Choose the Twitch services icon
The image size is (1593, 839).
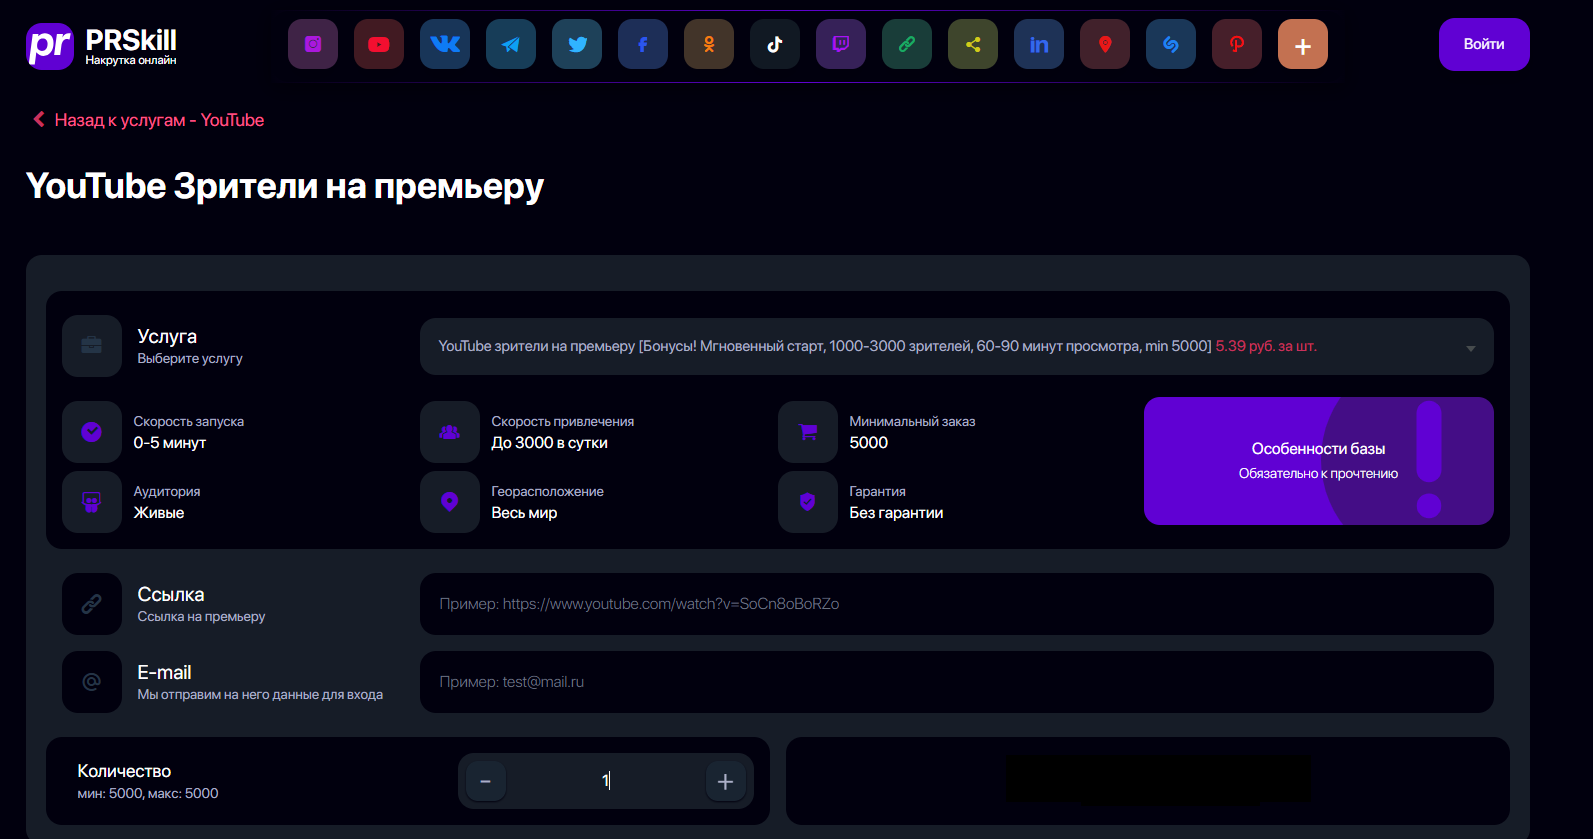841,44
